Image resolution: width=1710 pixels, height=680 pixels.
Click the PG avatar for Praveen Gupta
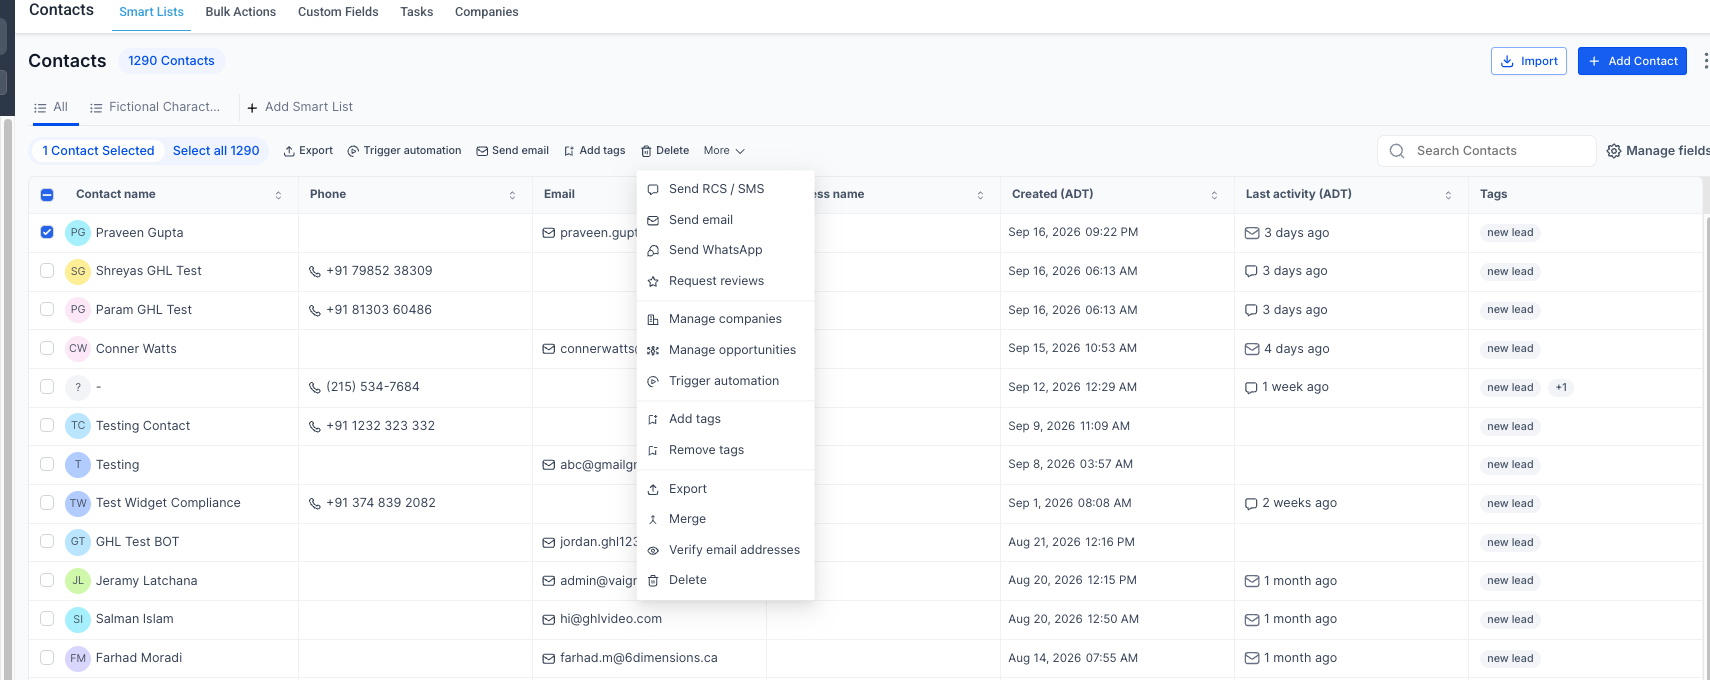click(78, 233)
